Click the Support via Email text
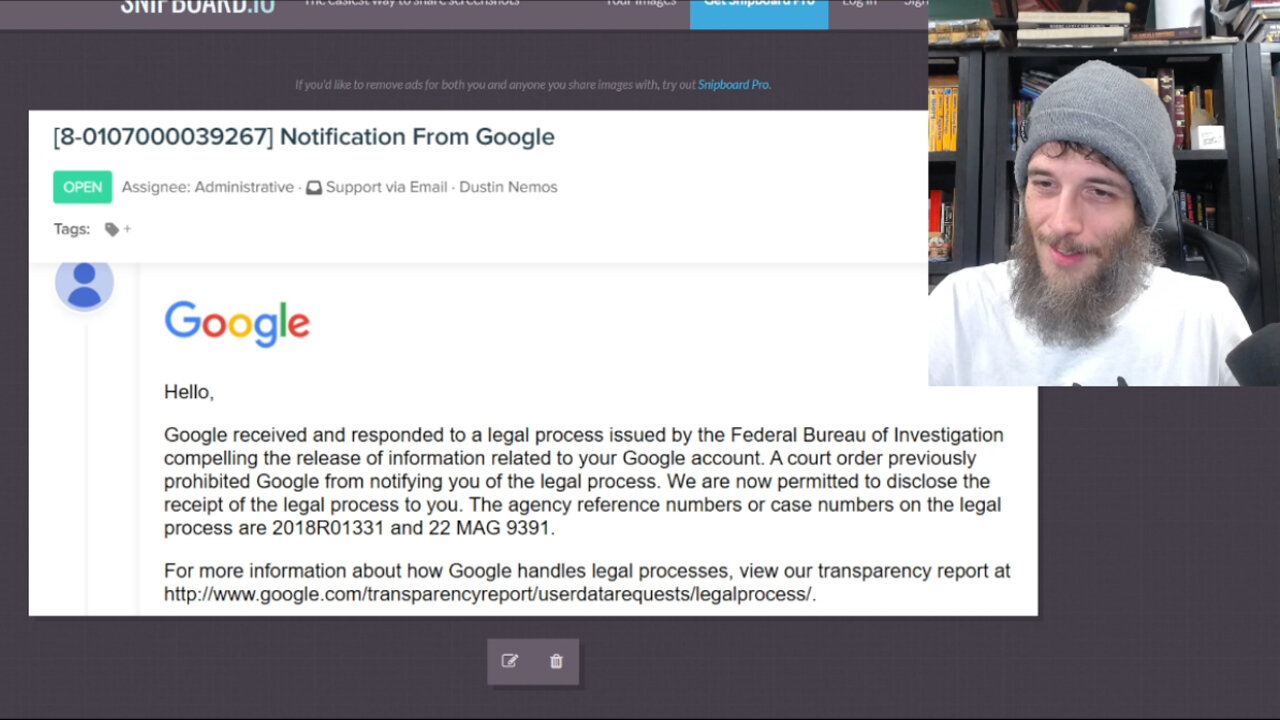1280x720 pixels. [x=386, y=187]
